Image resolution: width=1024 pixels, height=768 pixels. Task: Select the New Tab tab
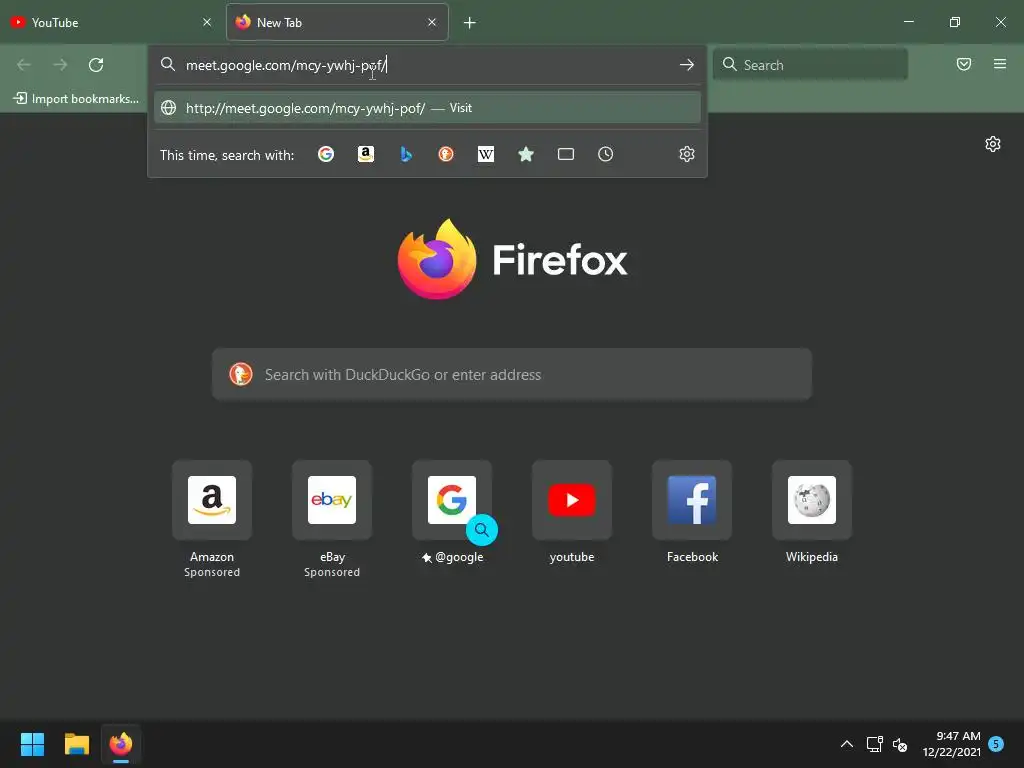pyautogui.click(x=337, y=23)
